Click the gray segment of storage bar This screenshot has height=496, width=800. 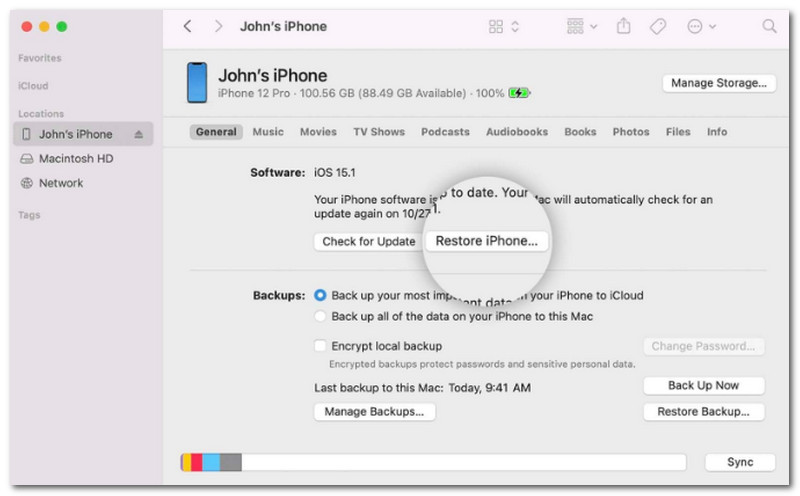[231, 462]
